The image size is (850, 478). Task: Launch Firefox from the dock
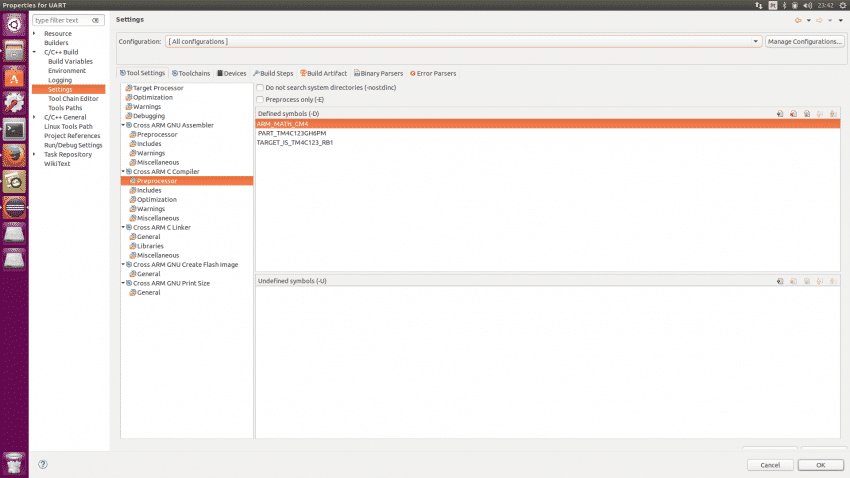pyautogui.click(x=14, y=156)
